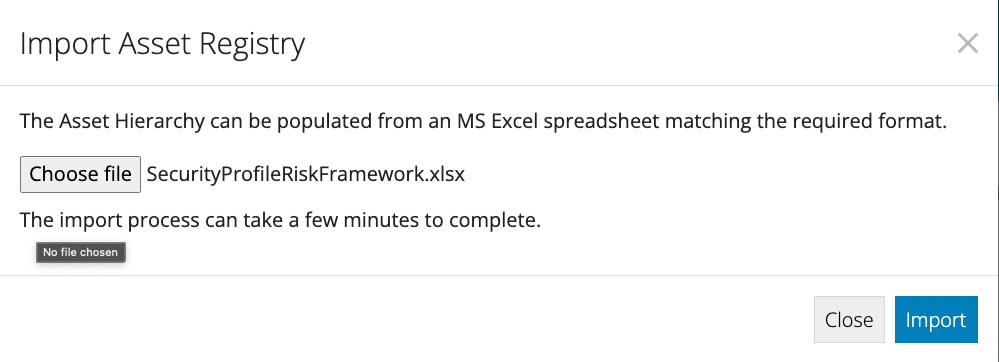Viewport: 999px width, 362px height.
Task: Click the blue Import button in footer
Action: click(x=936, y=319)
